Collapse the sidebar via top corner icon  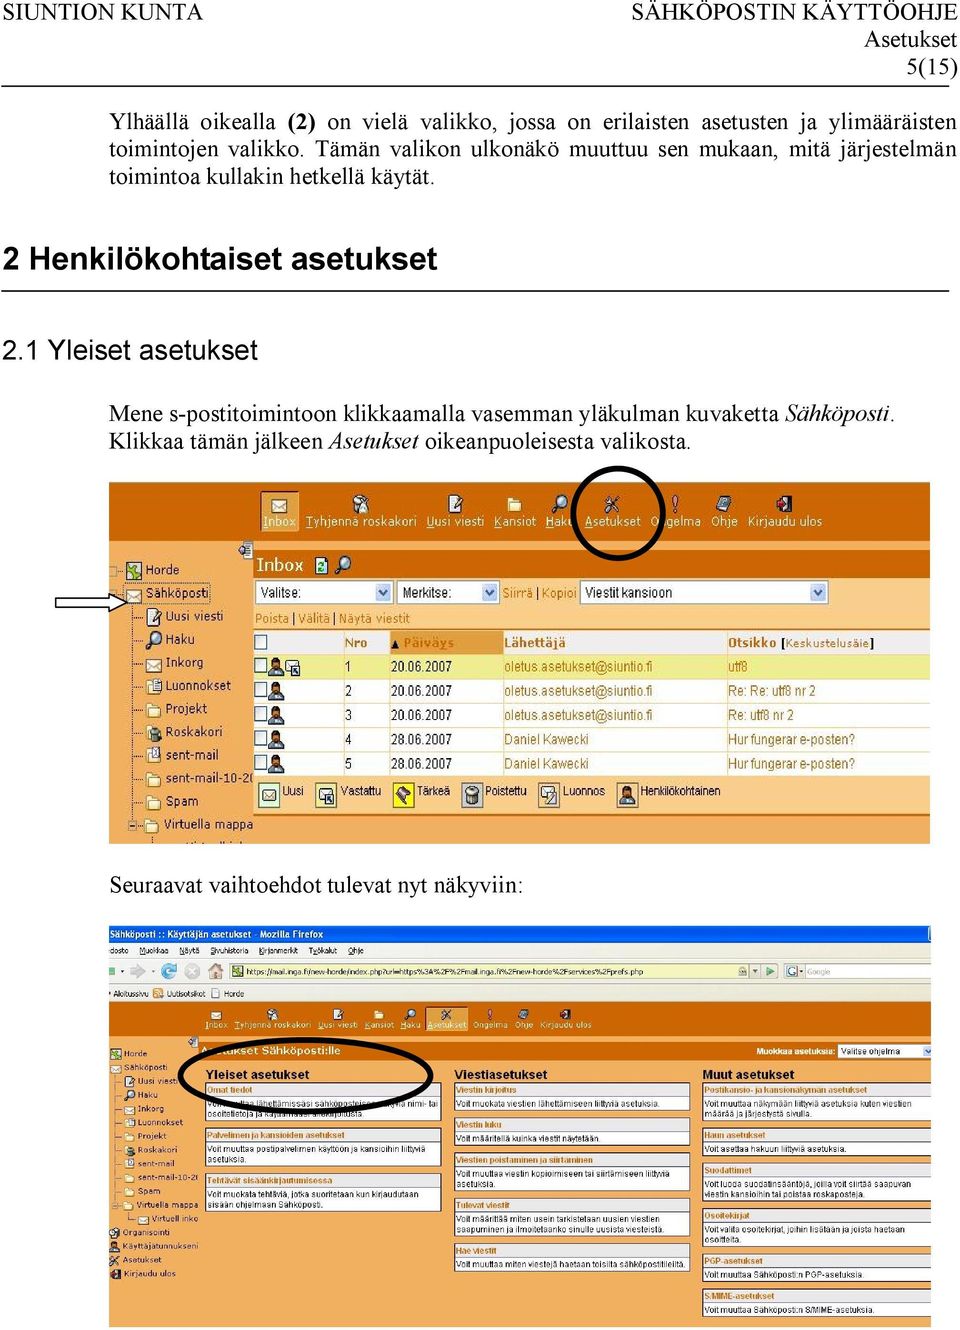point(245,550)
